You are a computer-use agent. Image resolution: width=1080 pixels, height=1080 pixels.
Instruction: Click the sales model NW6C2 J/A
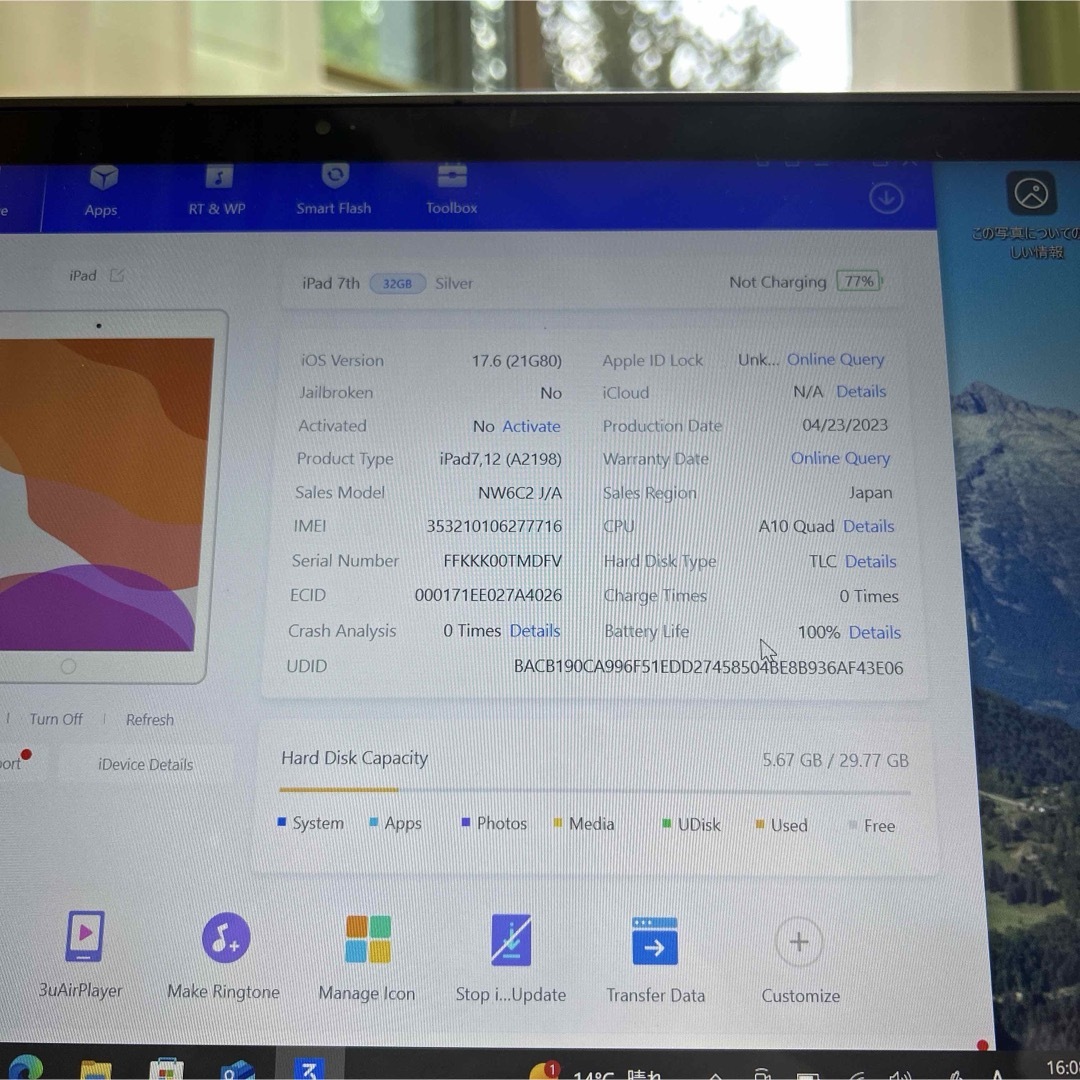click(520, 493)
